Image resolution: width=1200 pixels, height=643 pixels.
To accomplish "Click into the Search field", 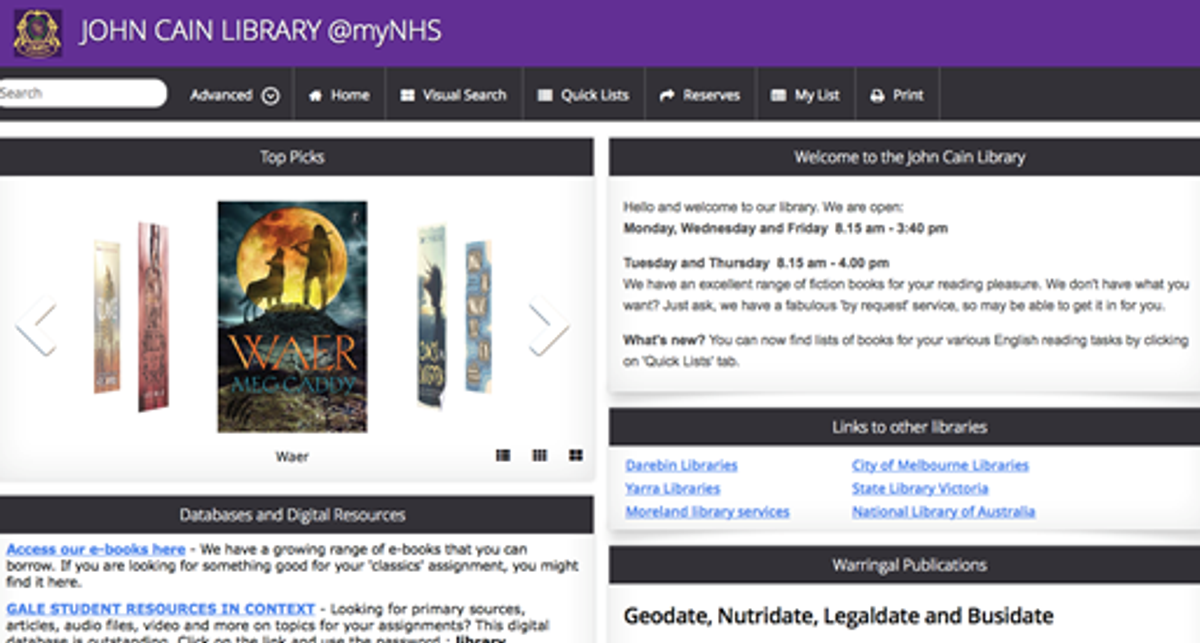I will tap(82, 93).
